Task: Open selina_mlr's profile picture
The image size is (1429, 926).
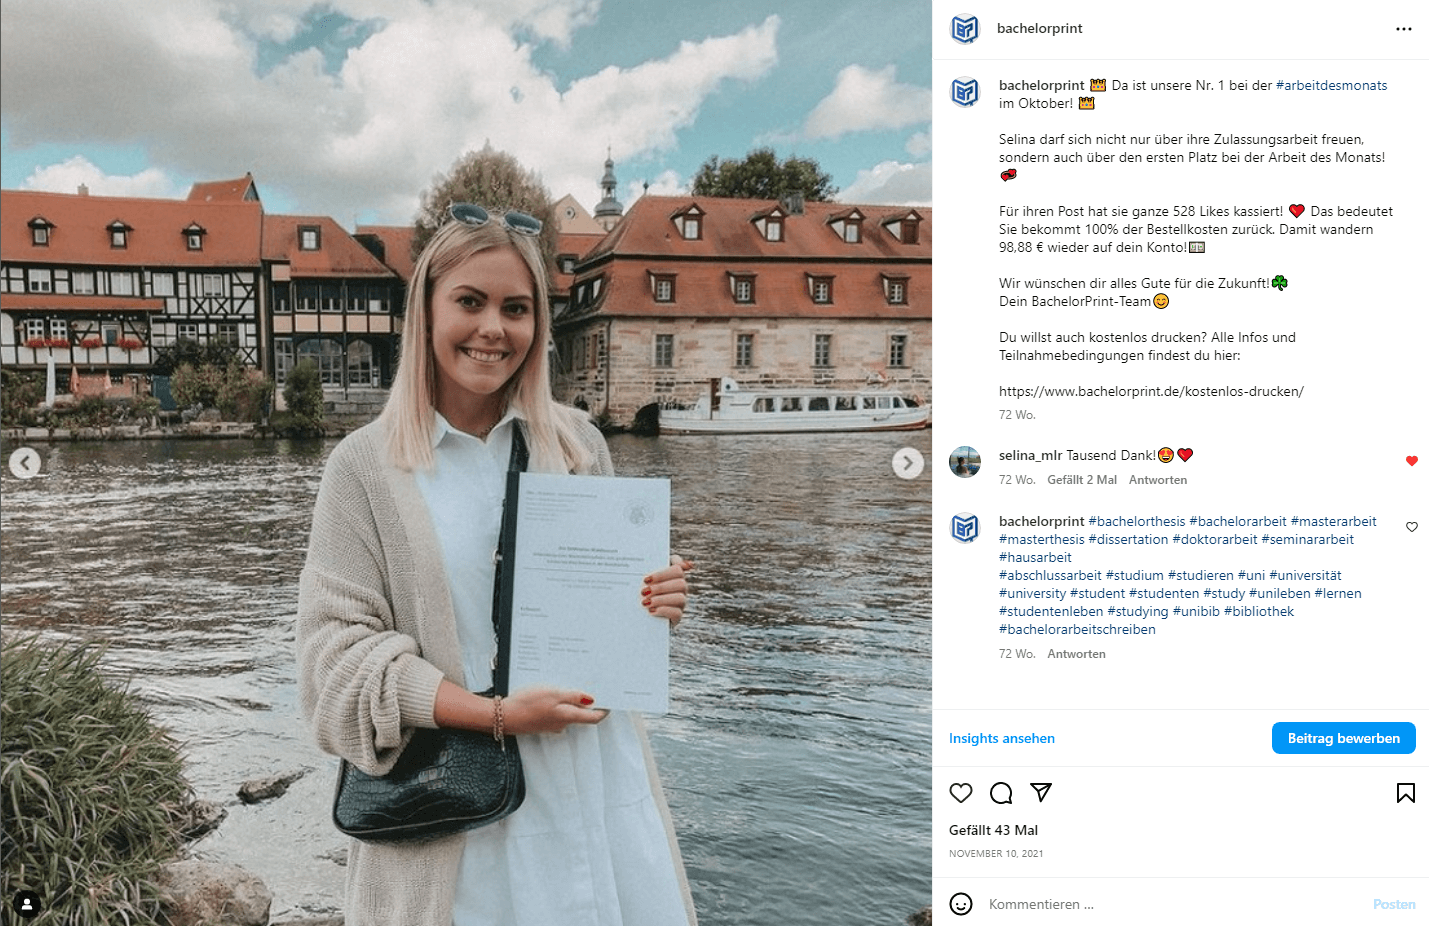Action: (x=965, y=462)
